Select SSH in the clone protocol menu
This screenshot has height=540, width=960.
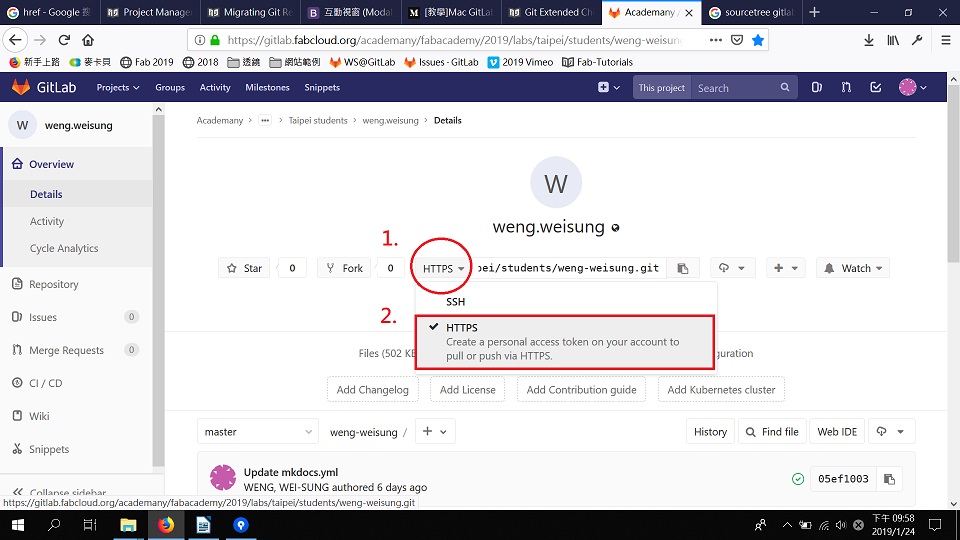pos(456,301)
